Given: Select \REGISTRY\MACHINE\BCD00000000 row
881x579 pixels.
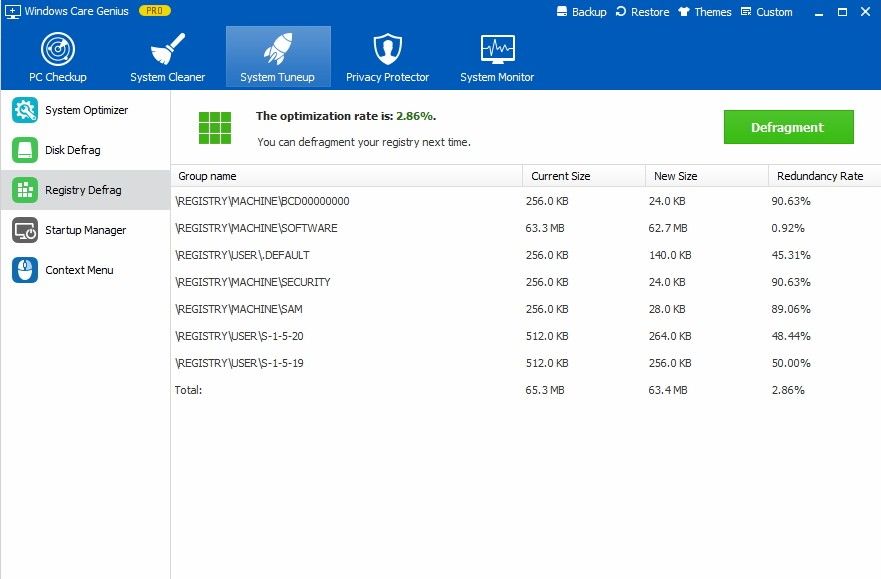Looking at the screenshot, I should coord(525,201).
